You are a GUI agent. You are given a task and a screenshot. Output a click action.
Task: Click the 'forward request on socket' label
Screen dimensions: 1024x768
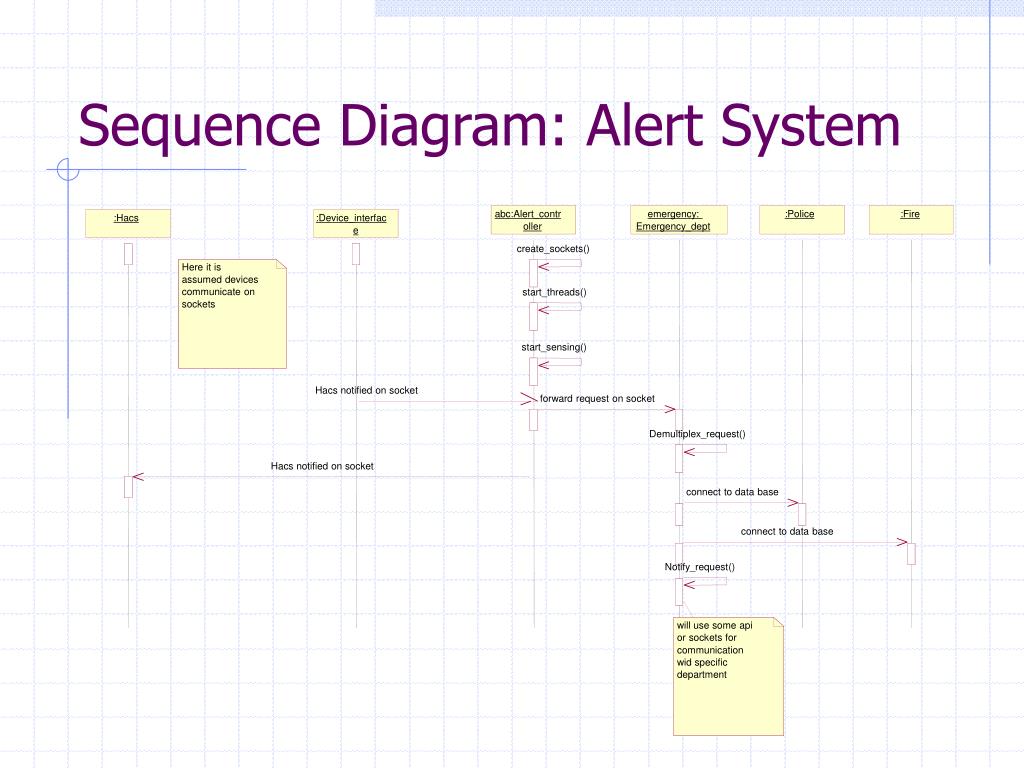(597, 398)
